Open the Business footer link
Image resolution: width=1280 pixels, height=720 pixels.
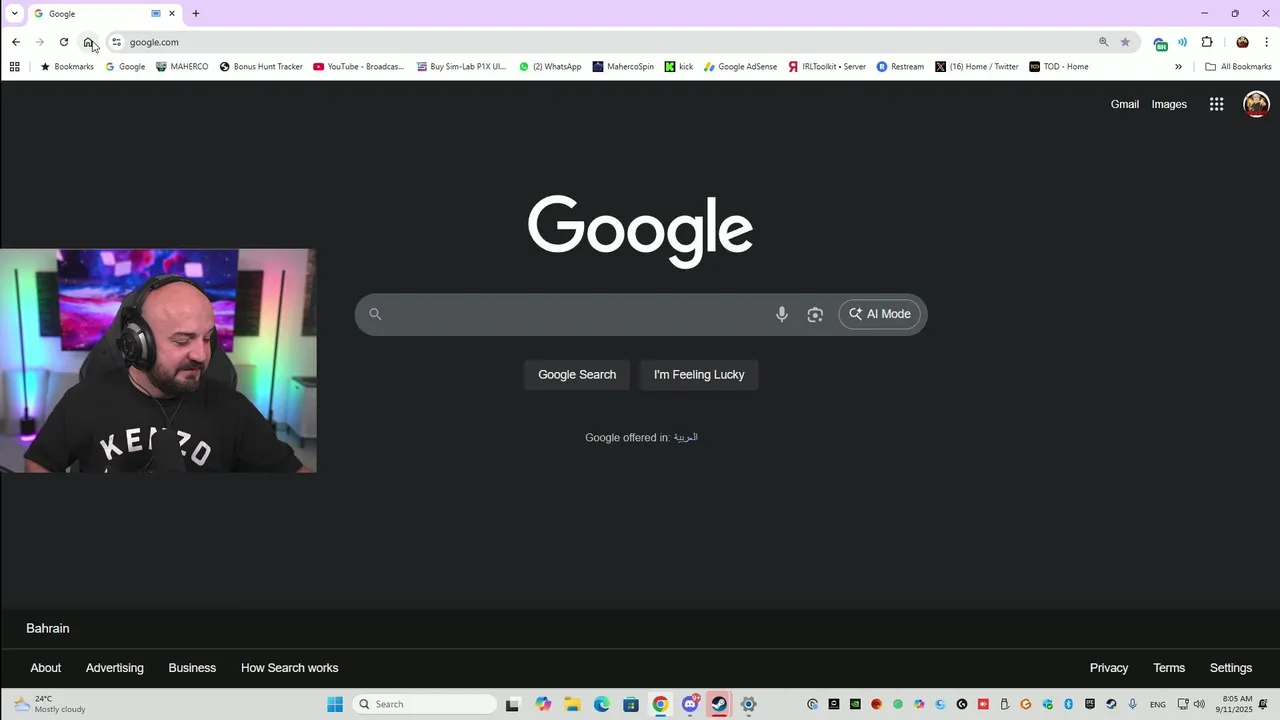pos(192,668)
